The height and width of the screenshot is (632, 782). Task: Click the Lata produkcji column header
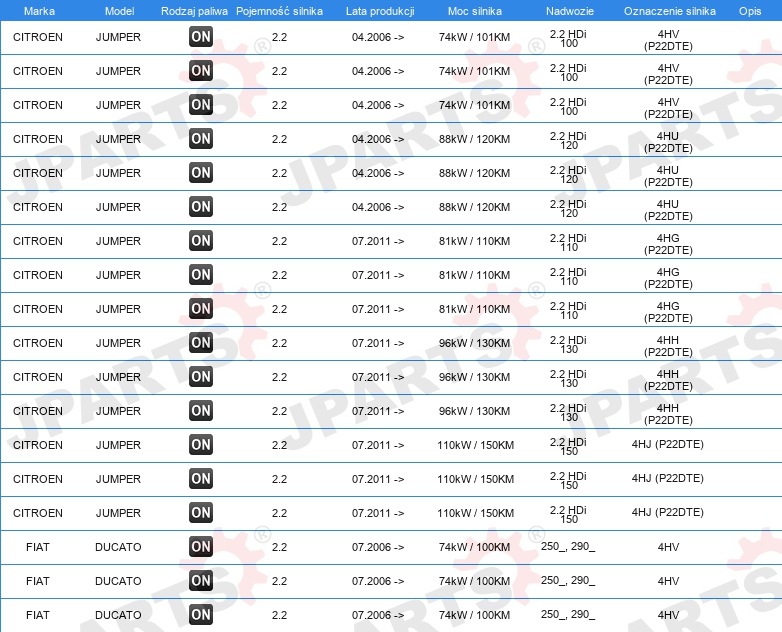[x=380, y=11]
